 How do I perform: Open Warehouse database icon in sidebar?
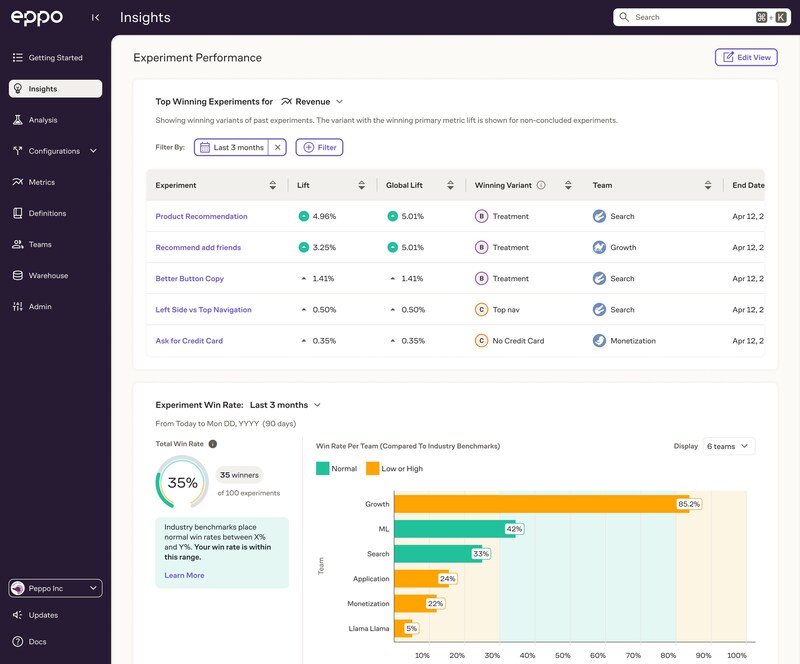pos(18,276)
